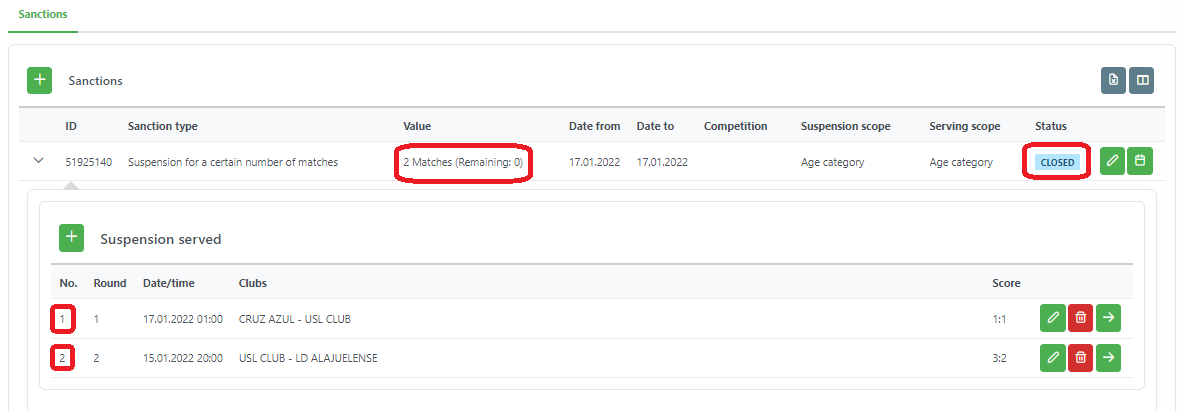
Task: Go to CRUZ AZUL - USL CLUB match via arrow
Action: (1108, 318)
